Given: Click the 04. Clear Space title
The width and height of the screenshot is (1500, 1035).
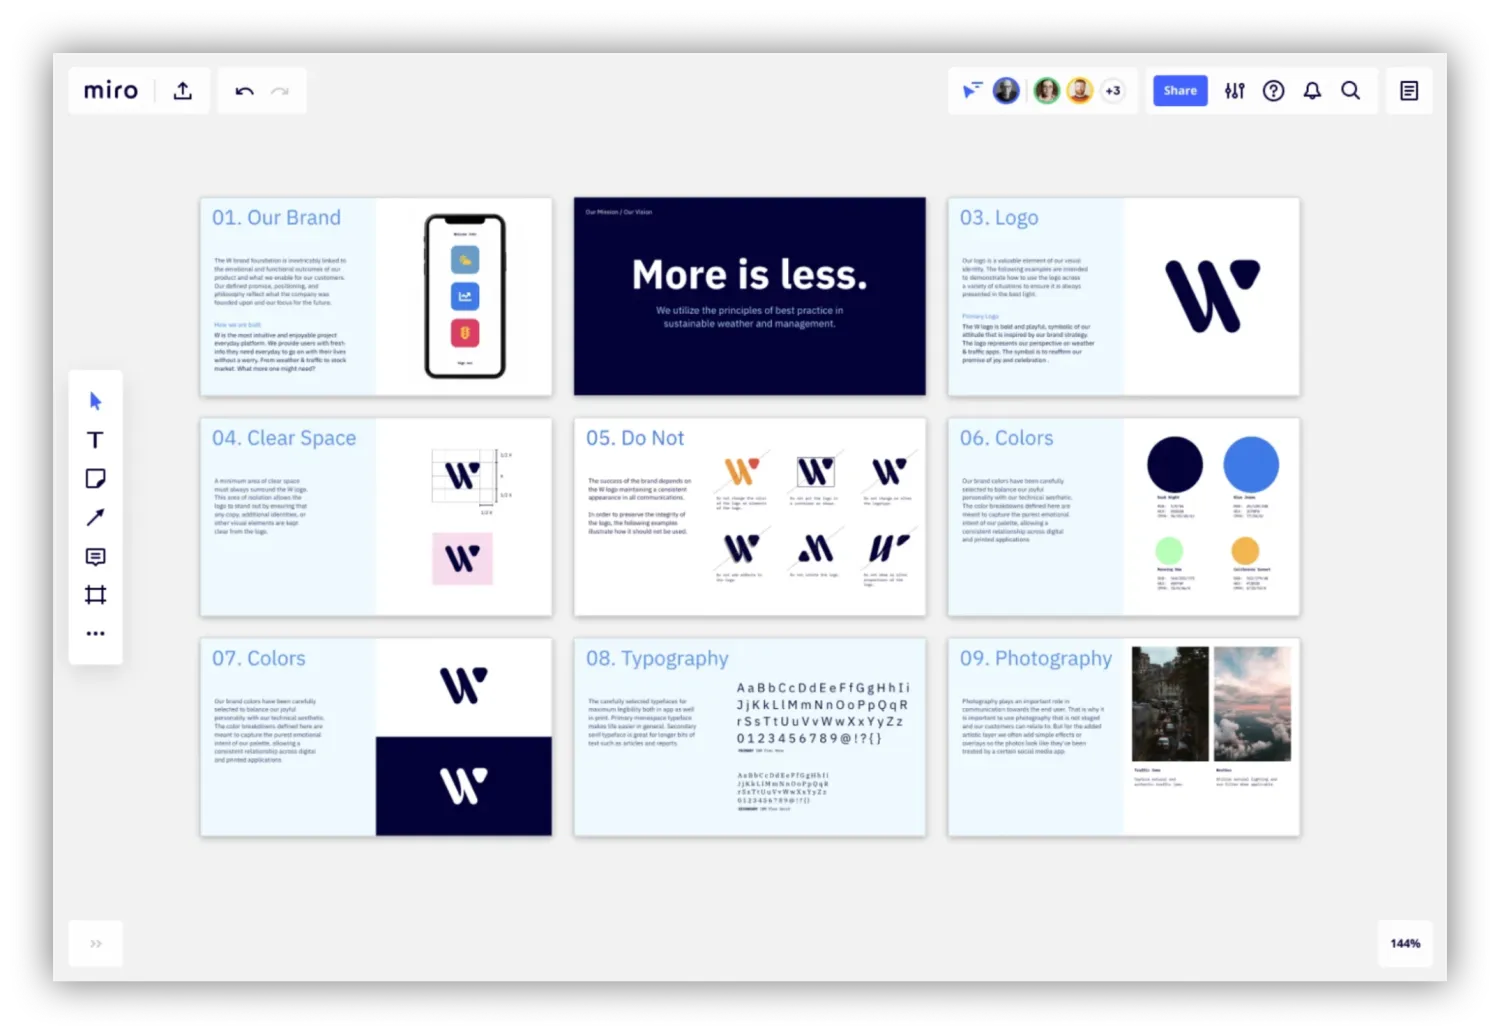Looking at the screenshot, I should [x=284, y=438].
